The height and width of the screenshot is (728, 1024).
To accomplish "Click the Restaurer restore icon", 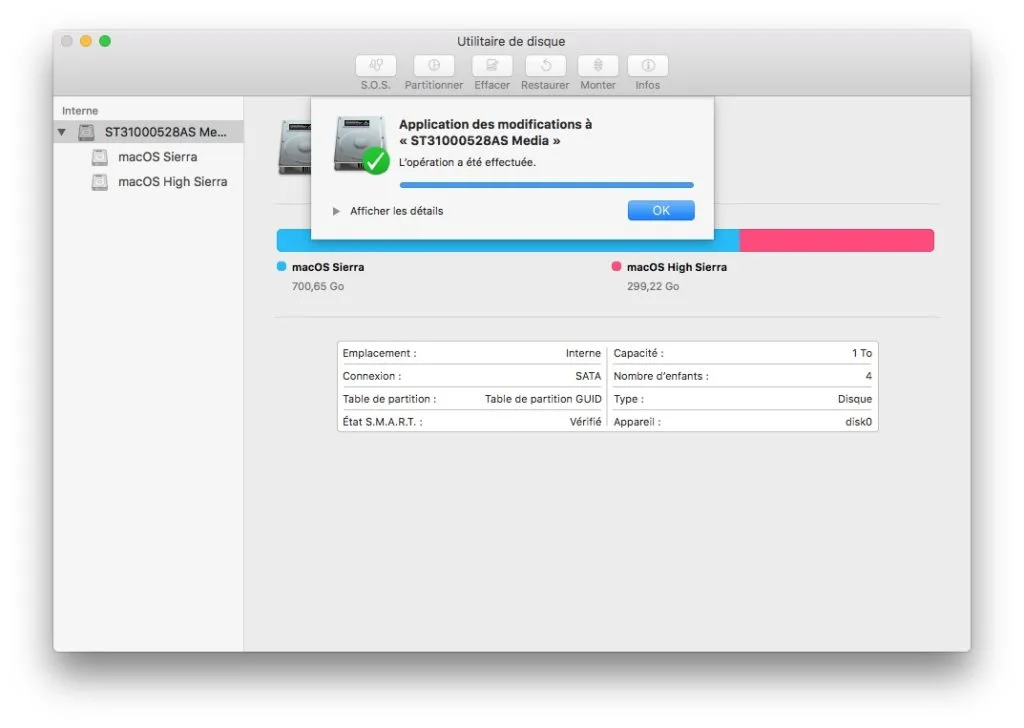I will tap(545, 65).
